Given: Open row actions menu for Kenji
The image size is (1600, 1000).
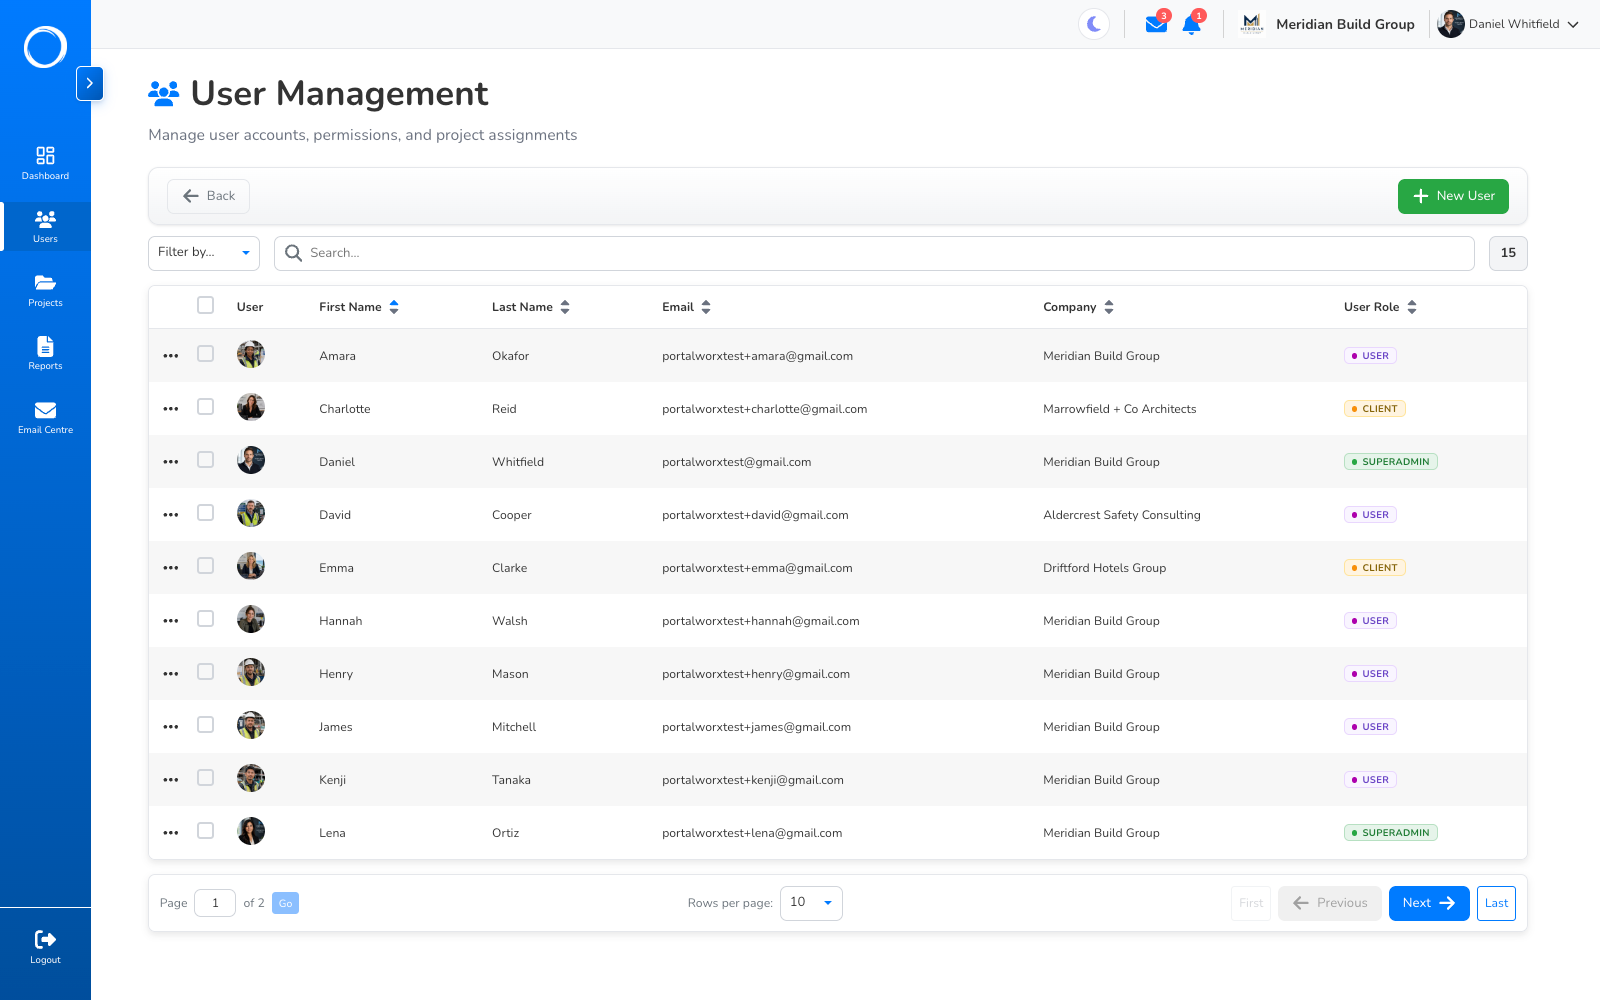Looking at the screenshot, I should [x=171, y=780].
